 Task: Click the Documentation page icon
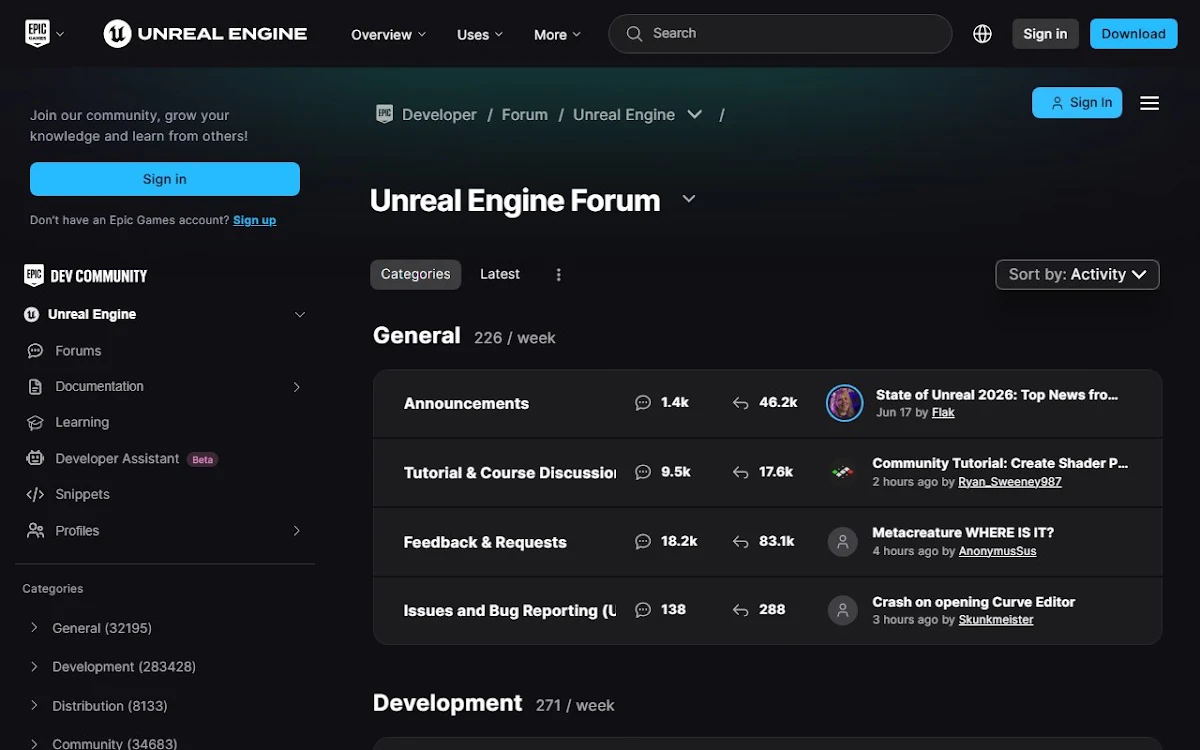(35, 387)
